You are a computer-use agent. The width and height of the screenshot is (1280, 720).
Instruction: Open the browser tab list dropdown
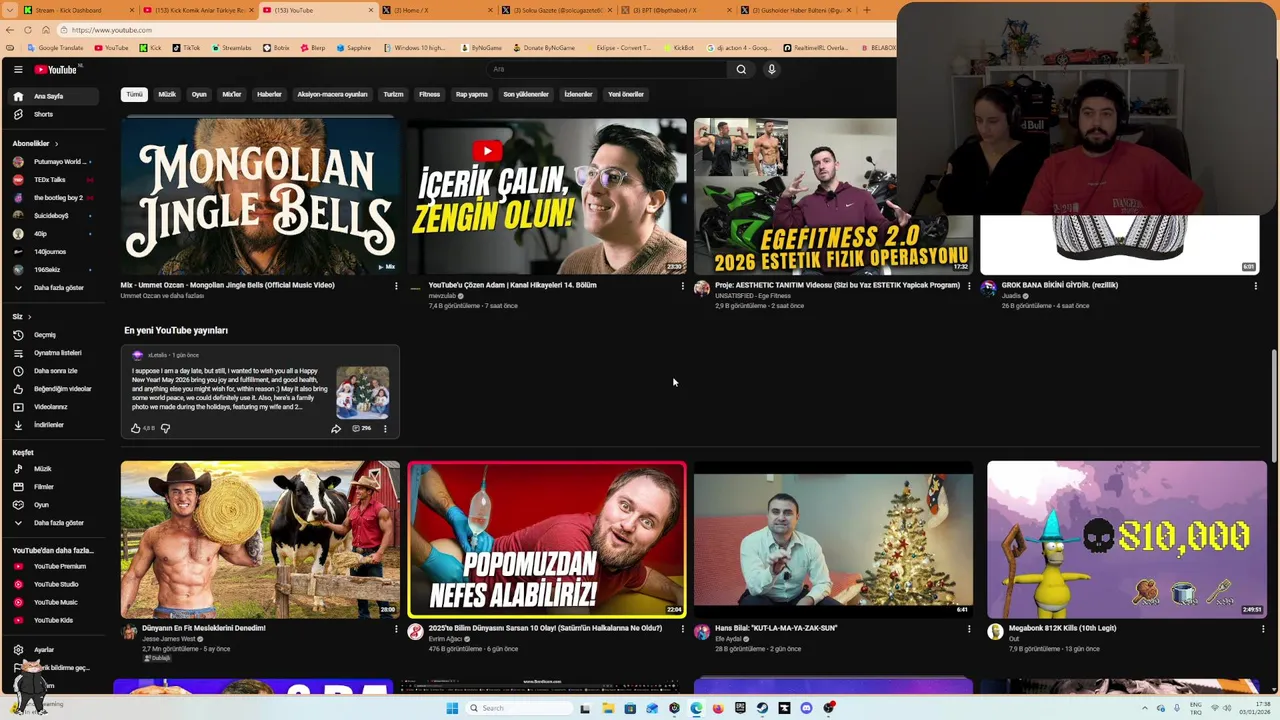point(9,10)
